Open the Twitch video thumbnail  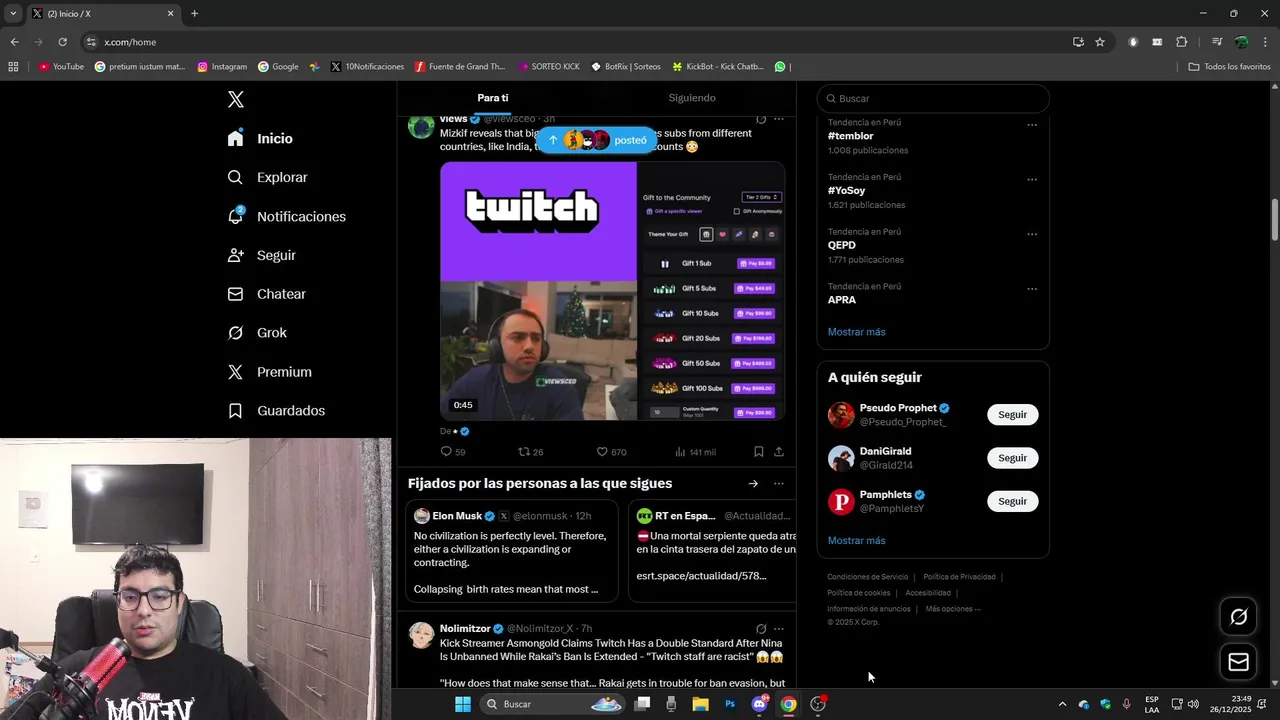(x=612, y=291)
